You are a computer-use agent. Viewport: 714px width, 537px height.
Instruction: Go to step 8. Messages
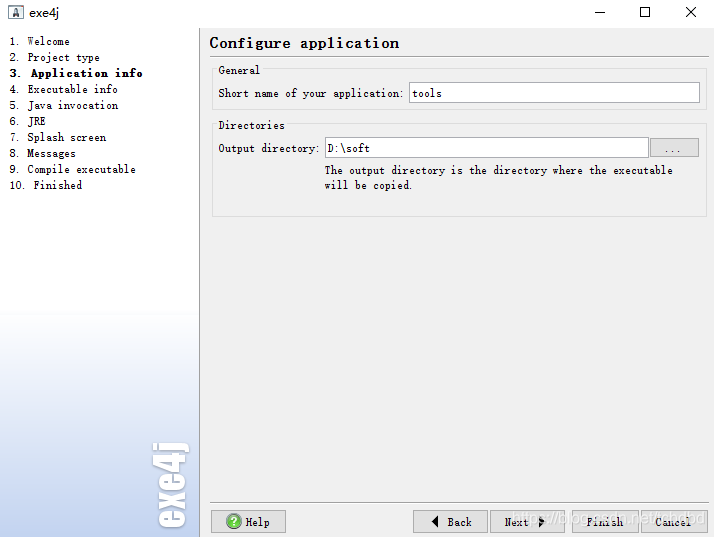[42, 153]
